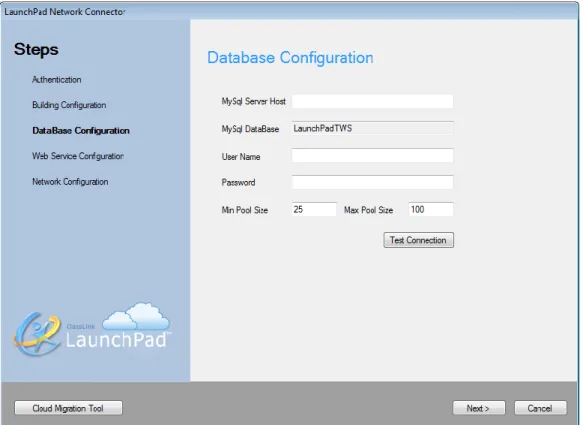Click the Cancel button
The image size is (583, 425).
point(540,408)
